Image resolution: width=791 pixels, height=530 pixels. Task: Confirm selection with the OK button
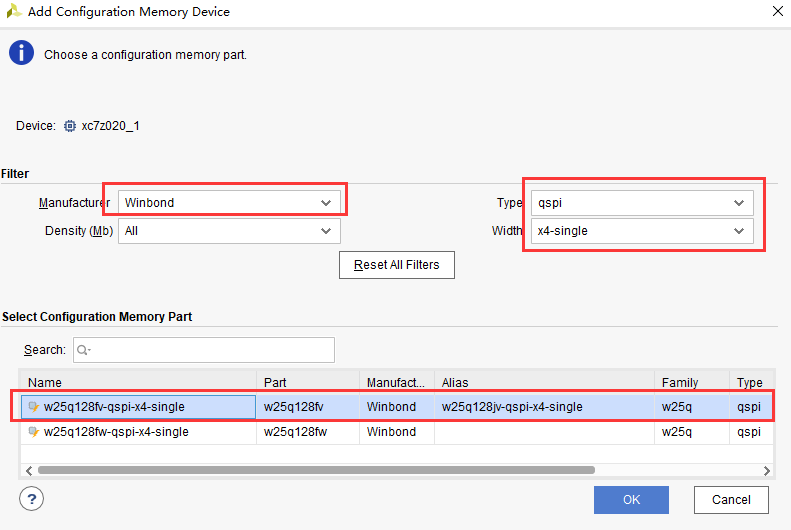click(x=631, y=500)
